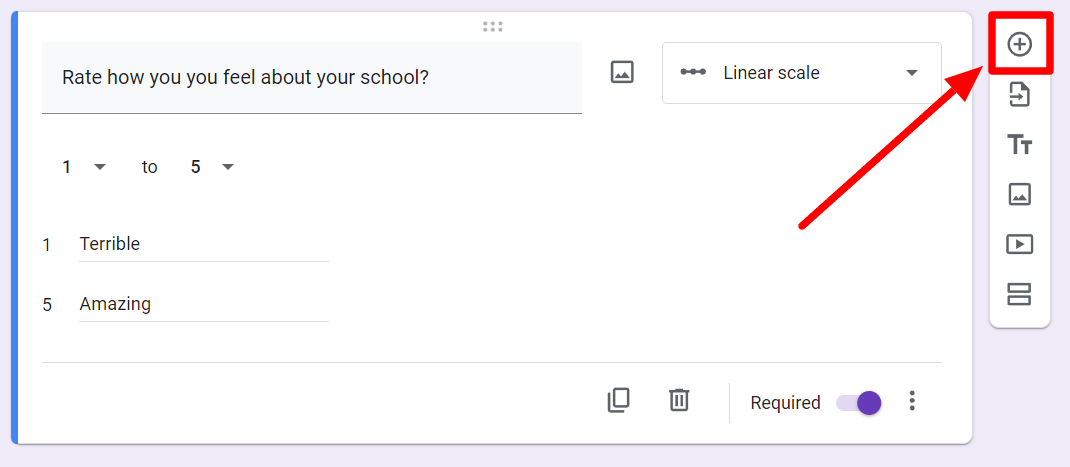
Task: Click the sidebar Add image icon
Action: 1020,195
